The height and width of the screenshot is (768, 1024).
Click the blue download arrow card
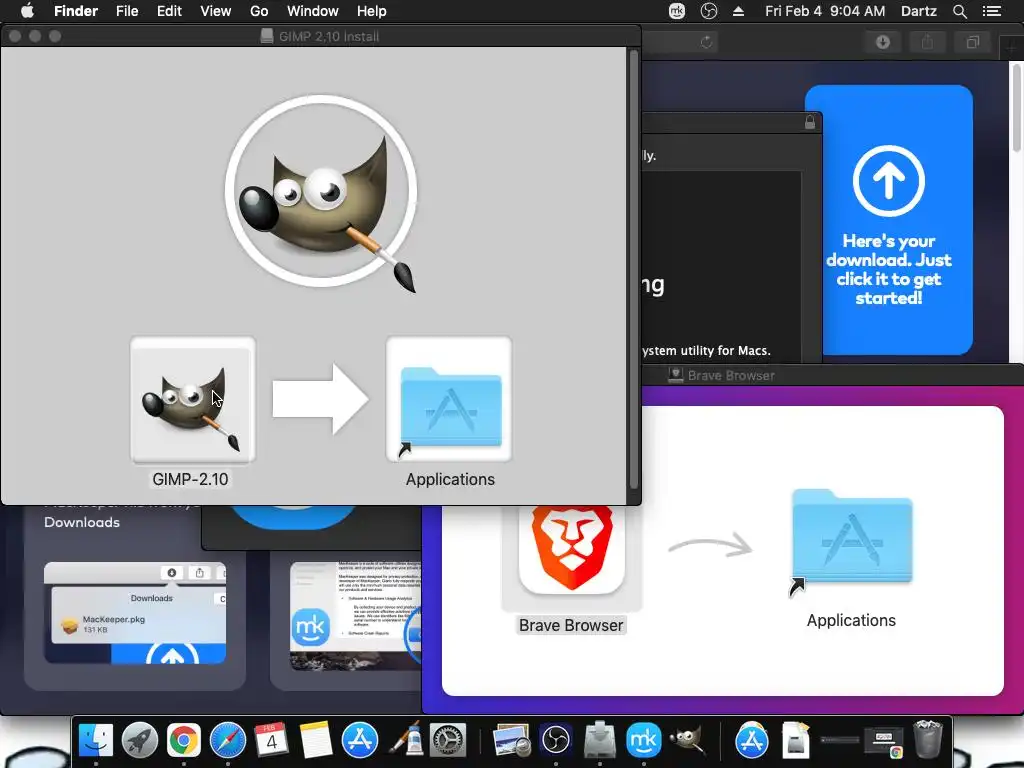pos(889,220)
